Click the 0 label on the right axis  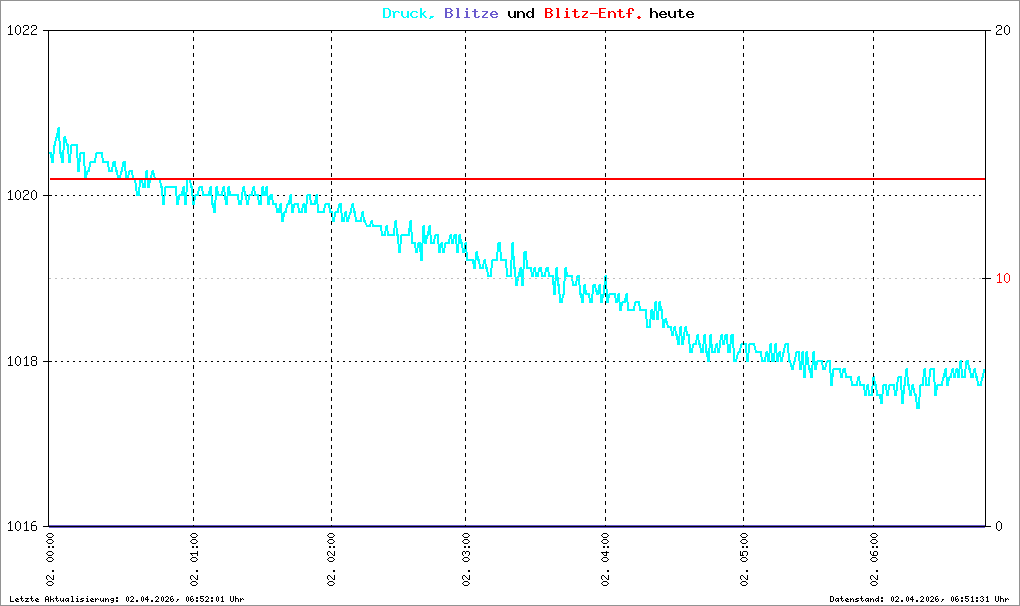click(x=996, y=526)
